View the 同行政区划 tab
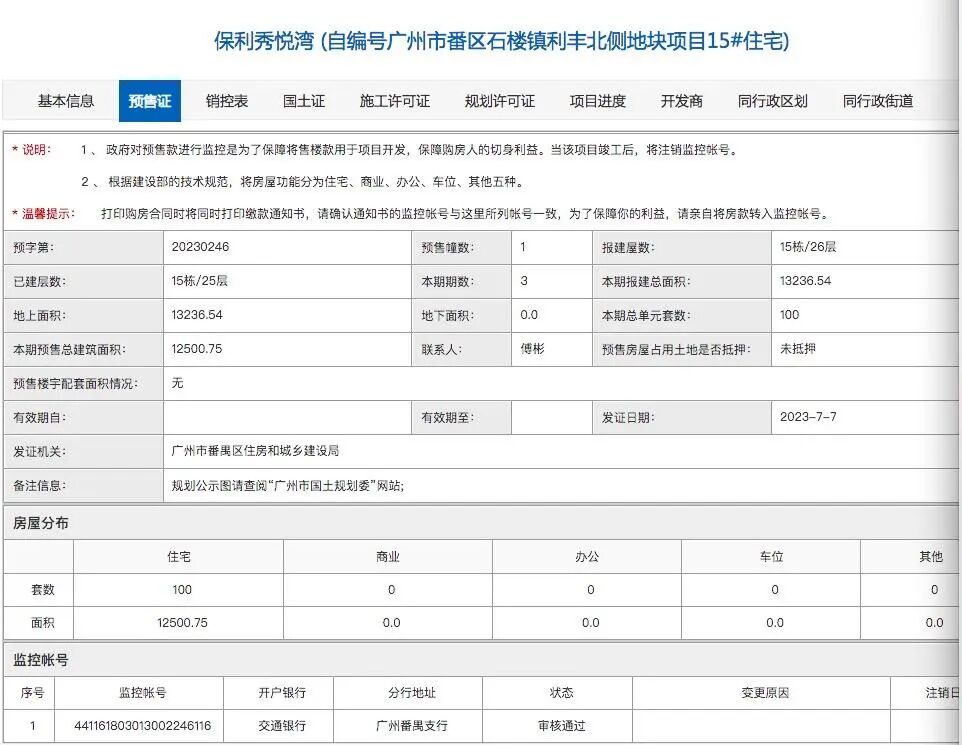Image resolution: width=962 pixels, height=745 pixels. click(771, 100)
